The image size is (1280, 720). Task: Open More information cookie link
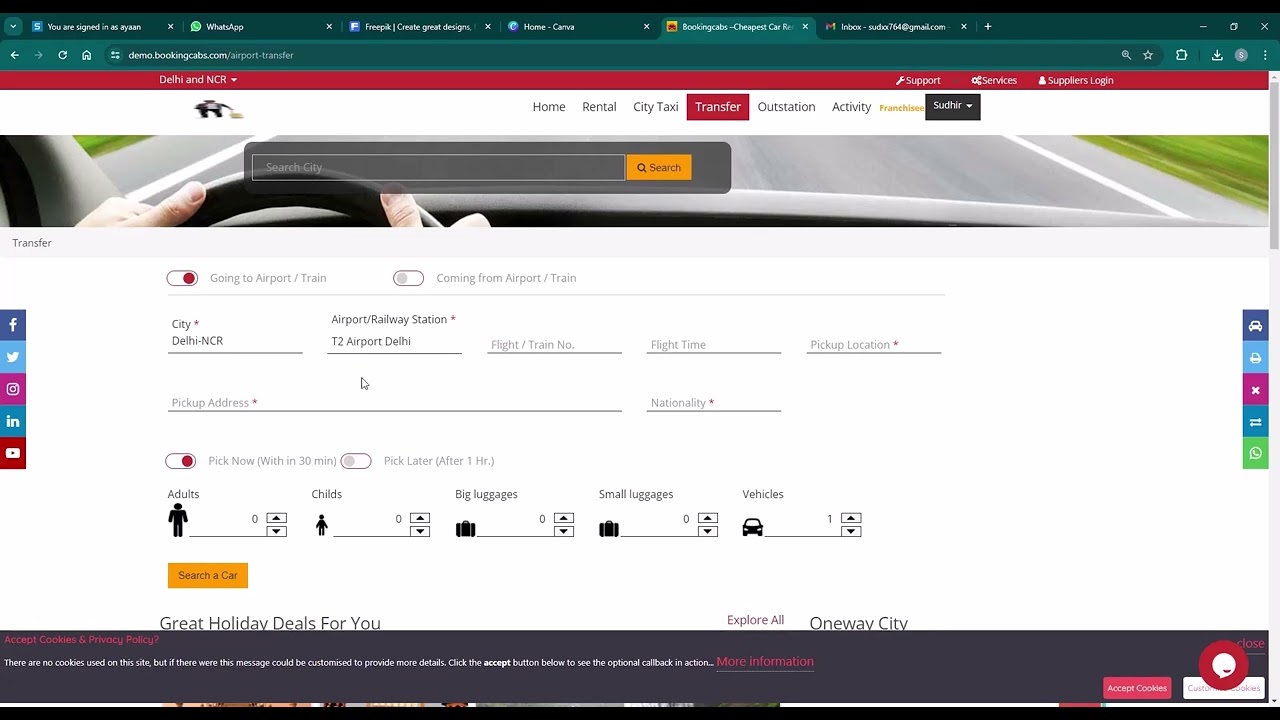765,662
